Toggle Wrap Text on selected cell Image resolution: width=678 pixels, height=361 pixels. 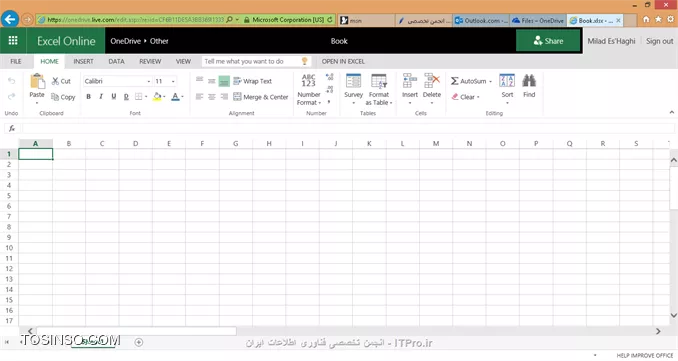[x=253, y=81]
